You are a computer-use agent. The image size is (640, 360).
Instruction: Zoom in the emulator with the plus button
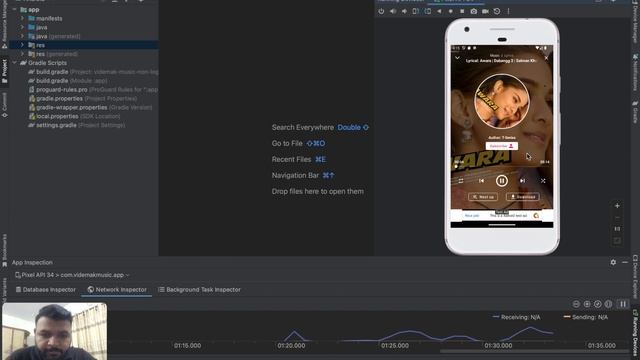(617, 206)
